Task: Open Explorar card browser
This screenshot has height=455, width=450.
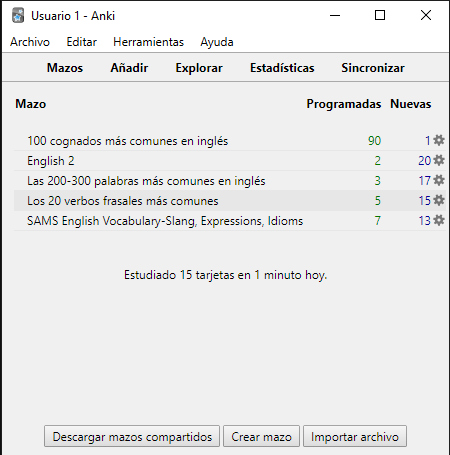Action: coord(199,68)
